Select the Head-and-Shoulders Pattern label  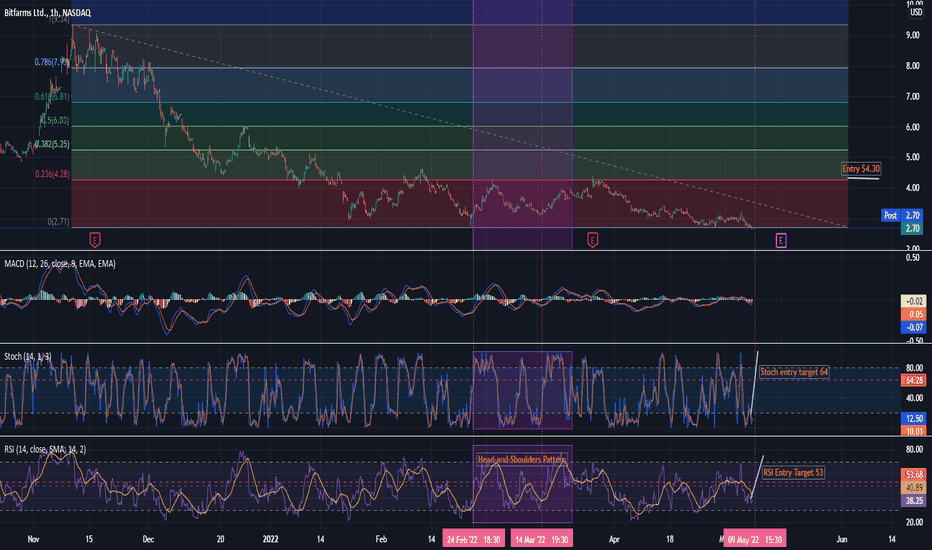pyautogui.click(x=522, y=460)
